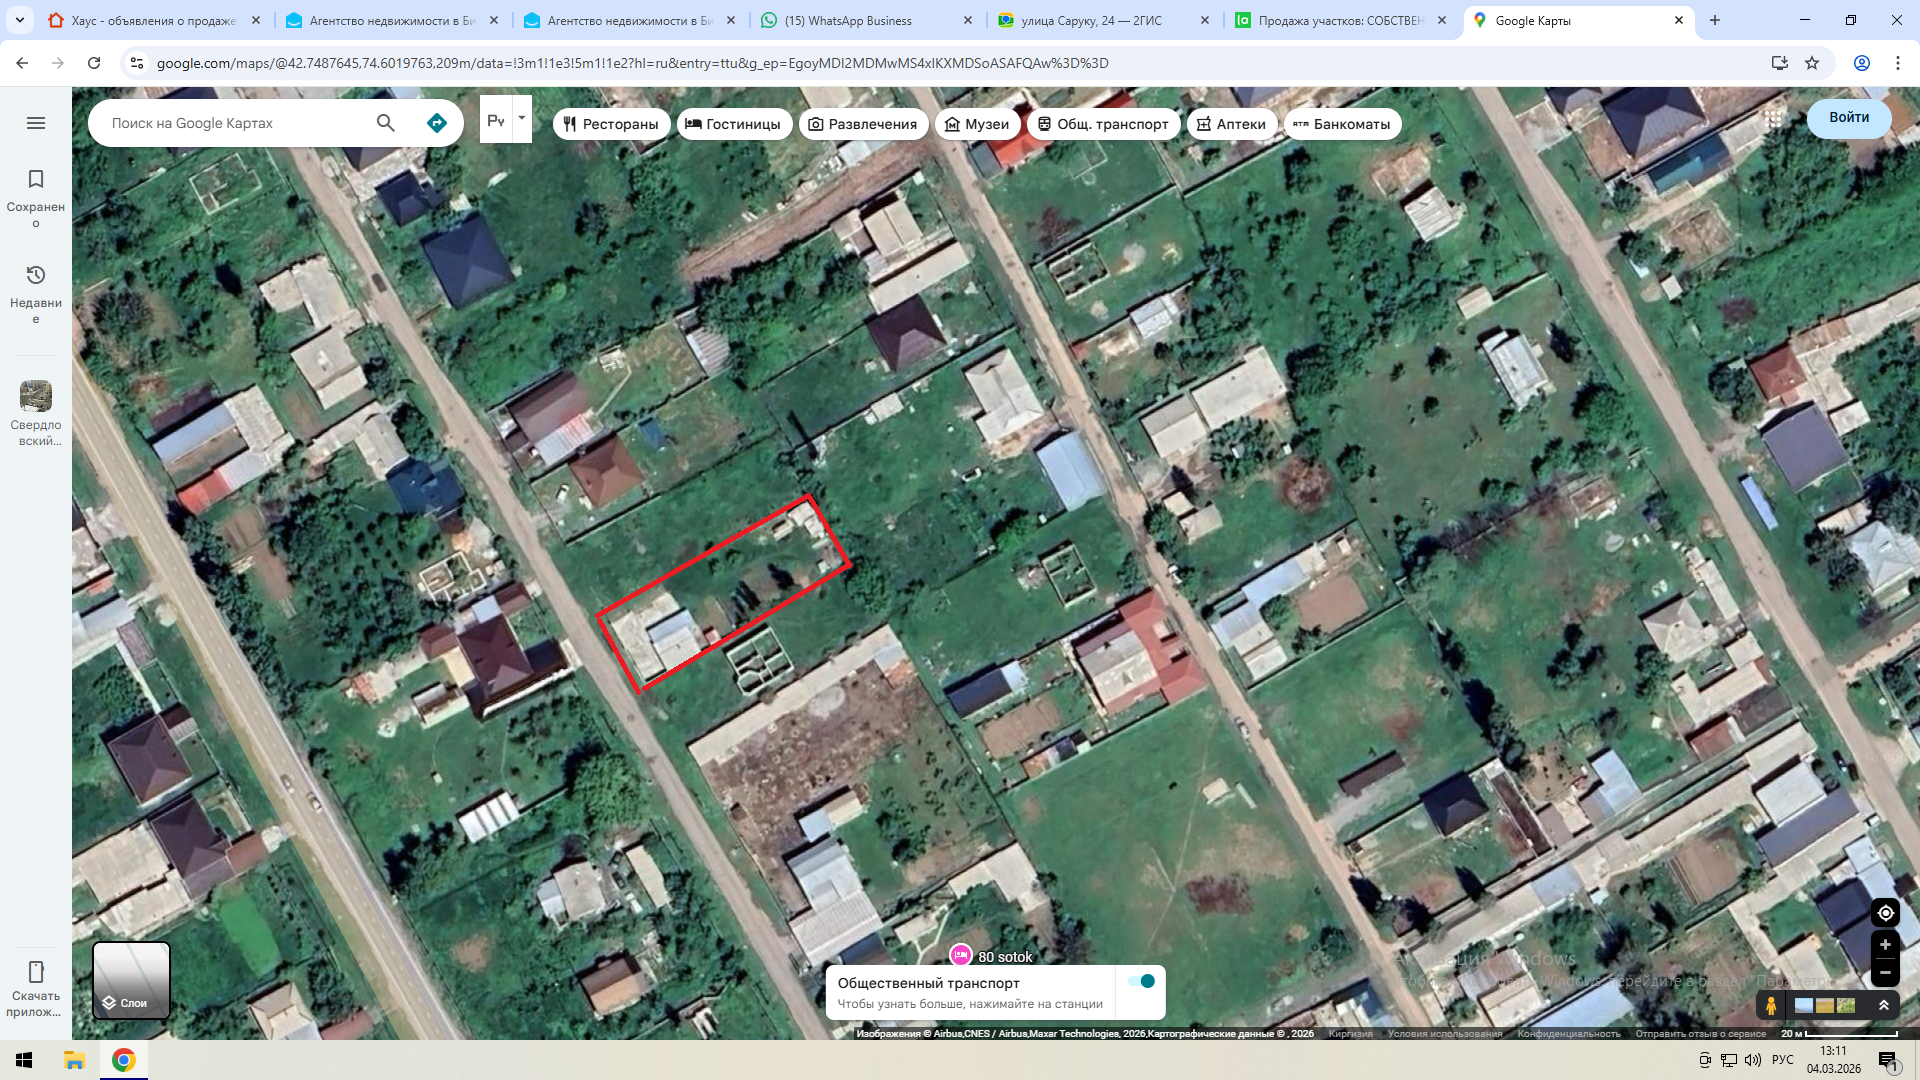Open Saved places bookmark icon
The image size is (1920, 1080).
pyautogui.click(x=36, y=180)
